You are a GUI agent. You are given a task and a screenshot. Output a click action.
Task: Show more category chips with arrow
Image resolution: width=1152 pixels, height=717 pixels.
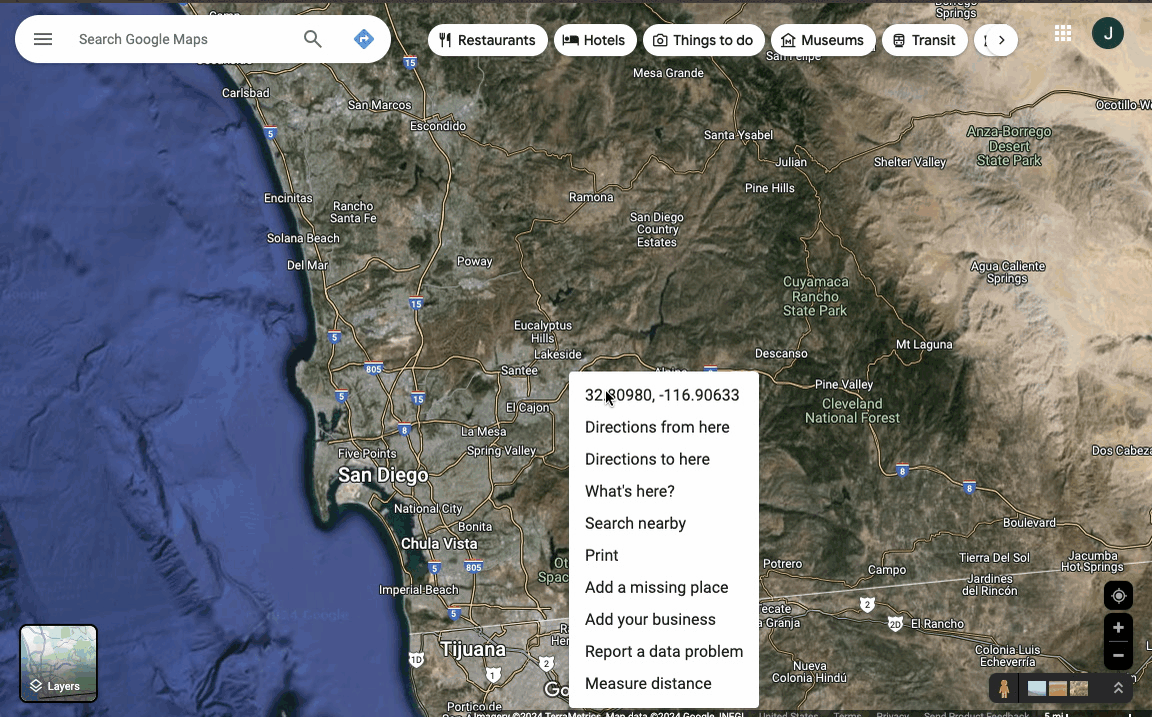[x=1001, y=40]
